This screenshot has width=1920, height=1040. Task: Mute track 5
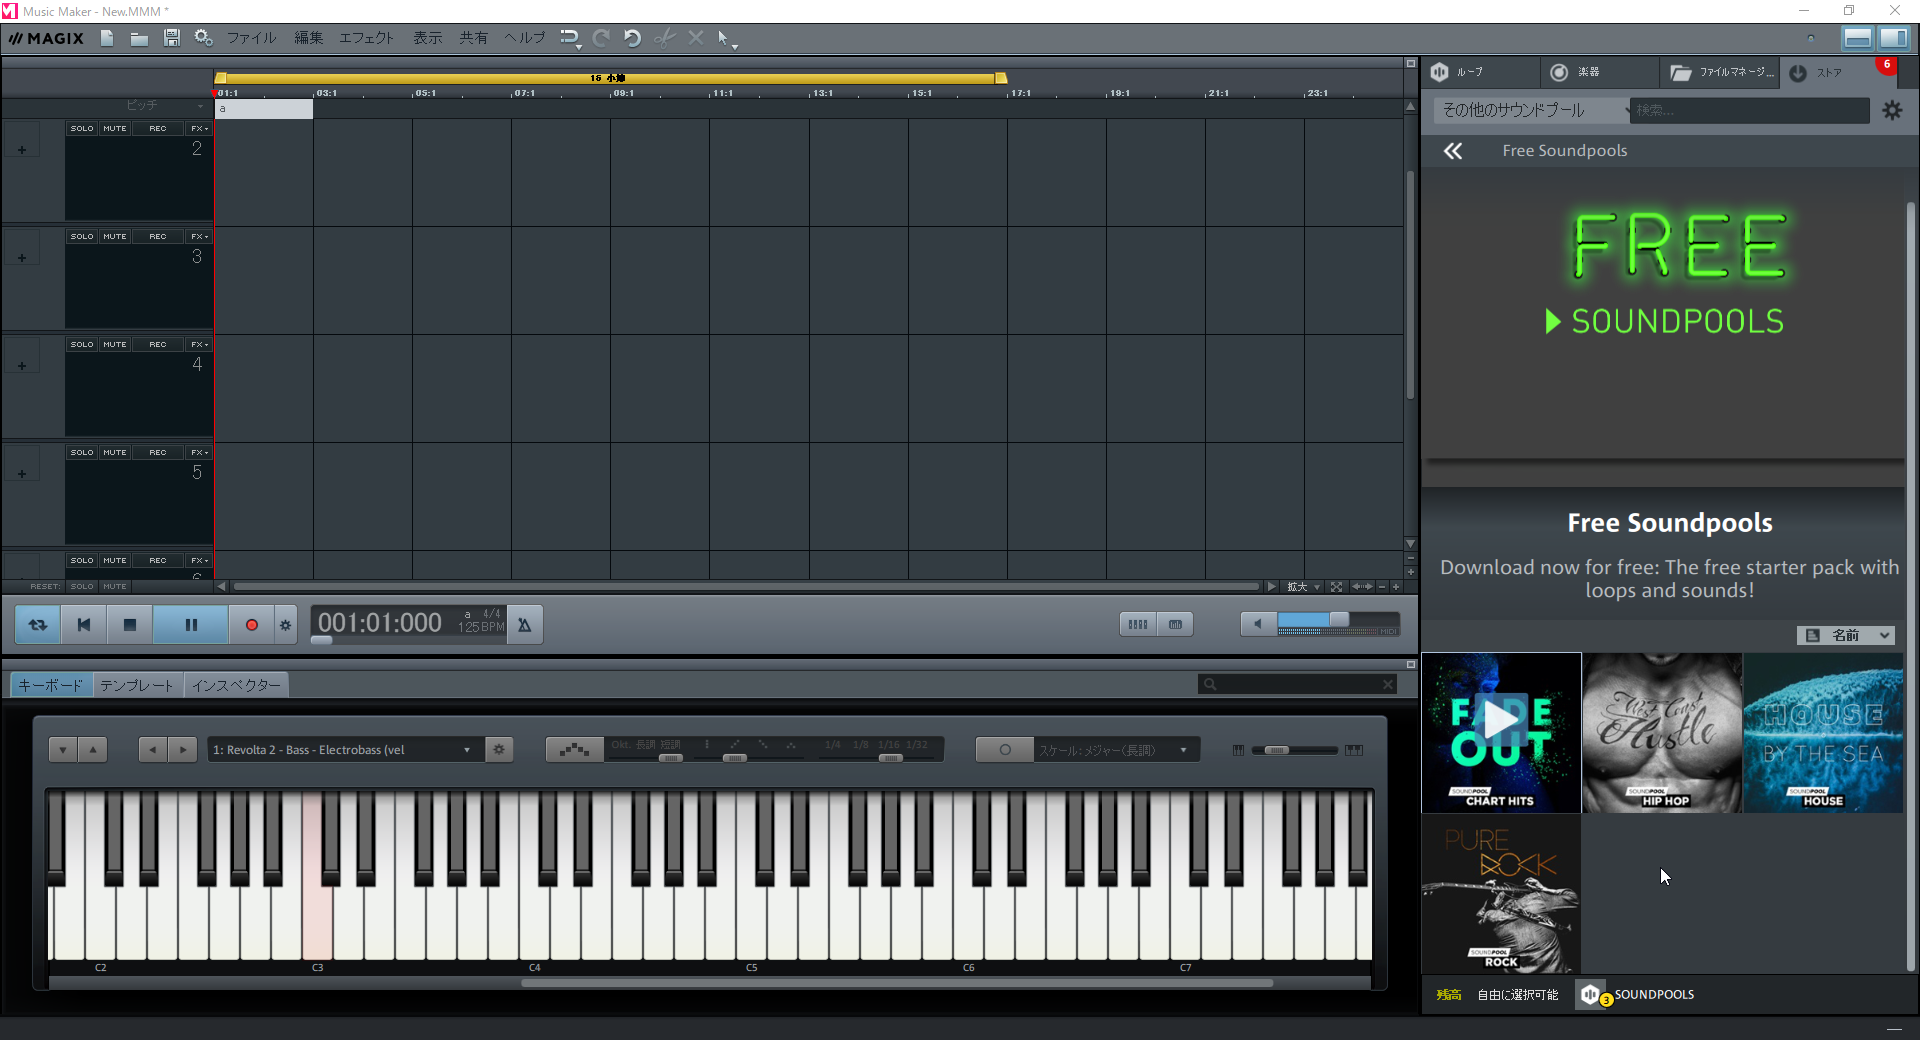click(x=115, y=452)
